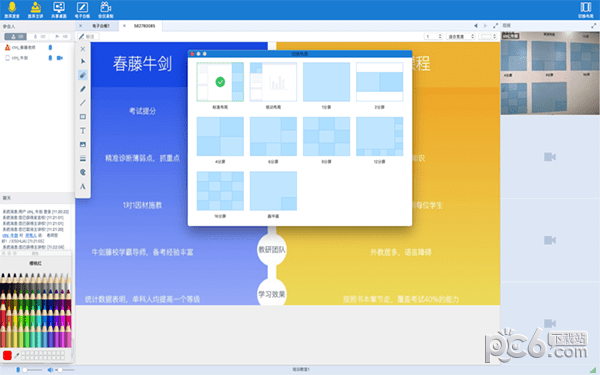Select the rectangle shape tool
This screenshot has width=600, height=375.
click(x=83, y=117)
